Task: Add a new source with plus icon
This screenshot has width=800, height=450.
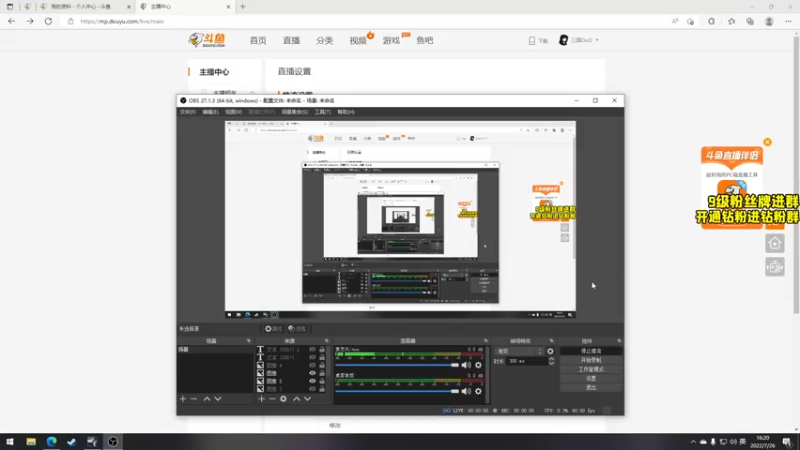Action: (261, 398)
